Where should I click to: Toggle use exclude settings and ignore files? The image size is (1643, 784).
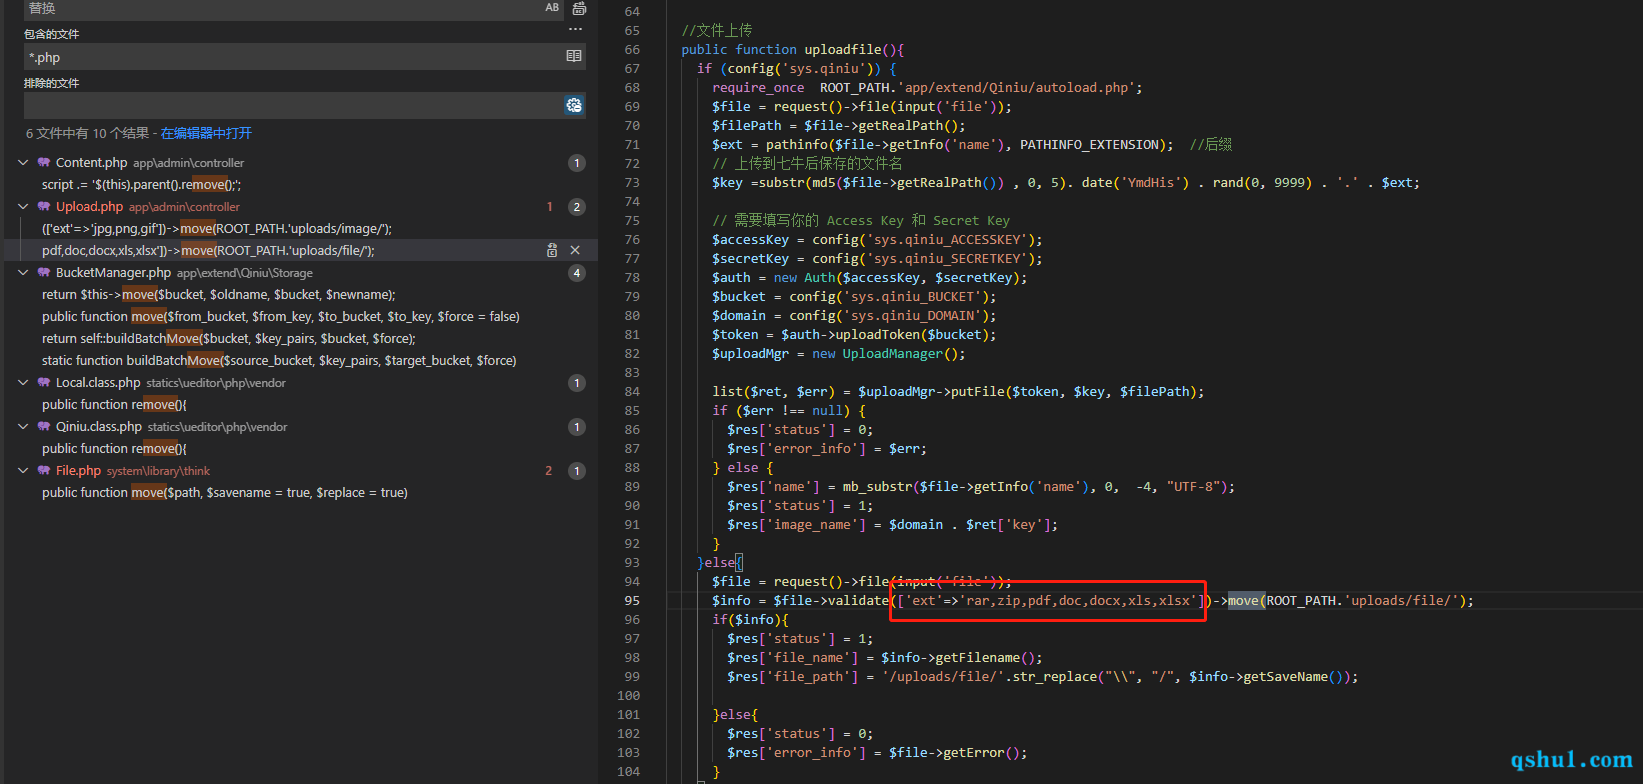(574, 105)
